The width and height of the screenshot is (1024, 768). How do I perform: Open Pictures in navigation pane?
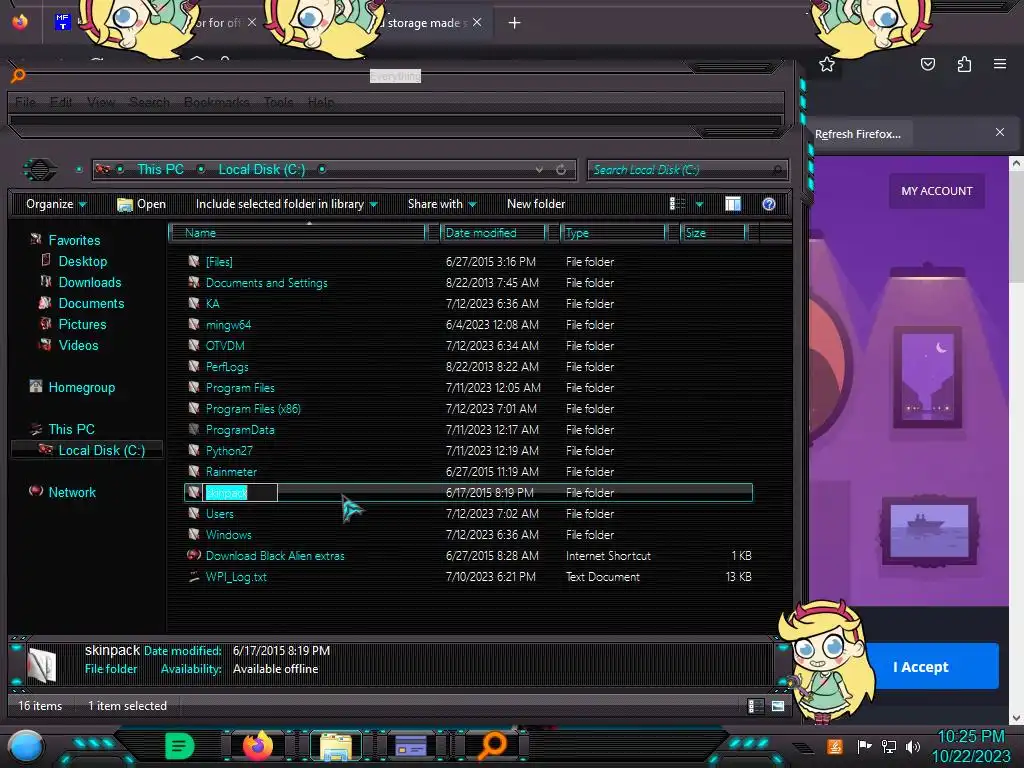tap(82, 324)
